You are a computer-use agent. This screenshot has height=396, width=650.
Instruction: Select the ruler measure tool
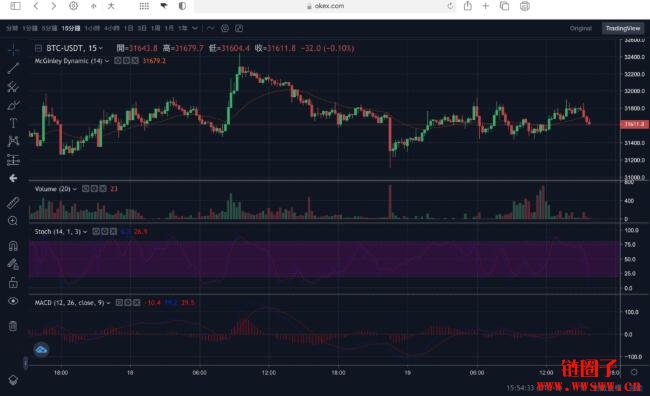pos(13,203)
